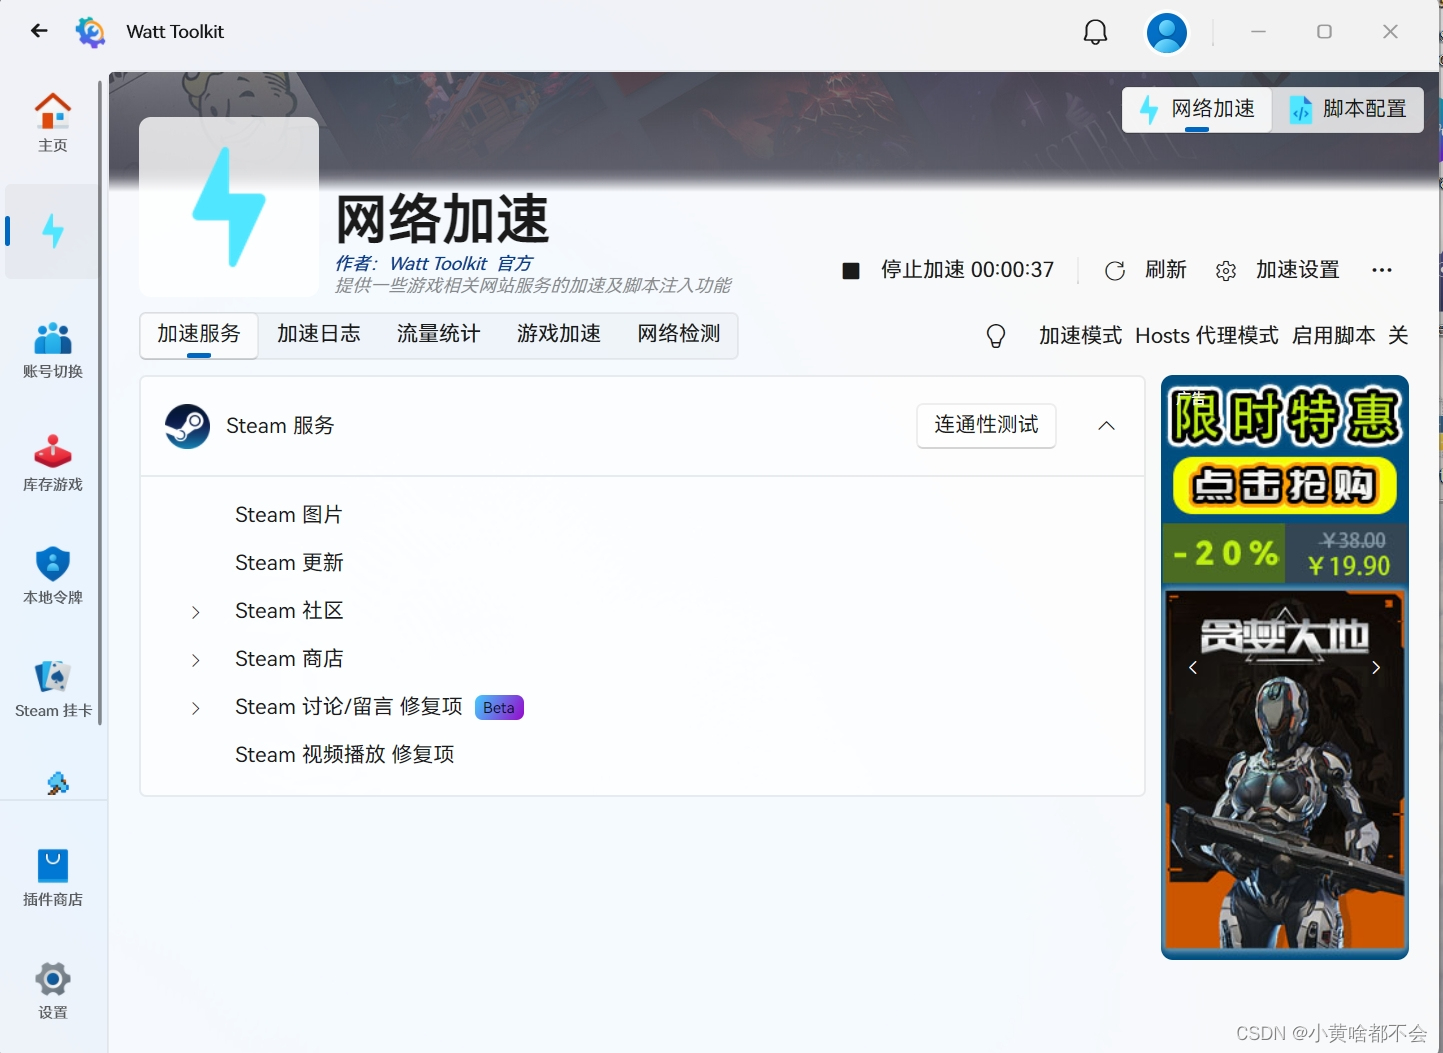Select Steam 更新 item

click(289, 563)
